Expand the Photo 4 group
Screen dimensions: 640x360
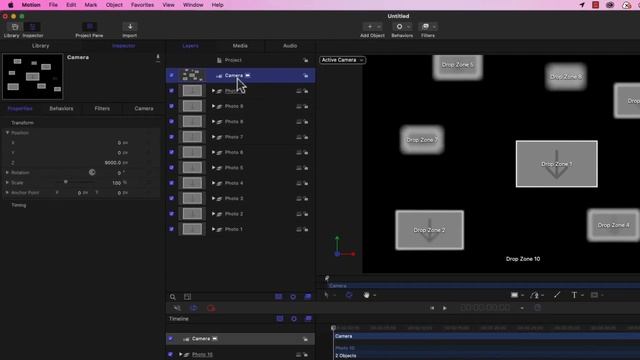[x=213, y=183]
